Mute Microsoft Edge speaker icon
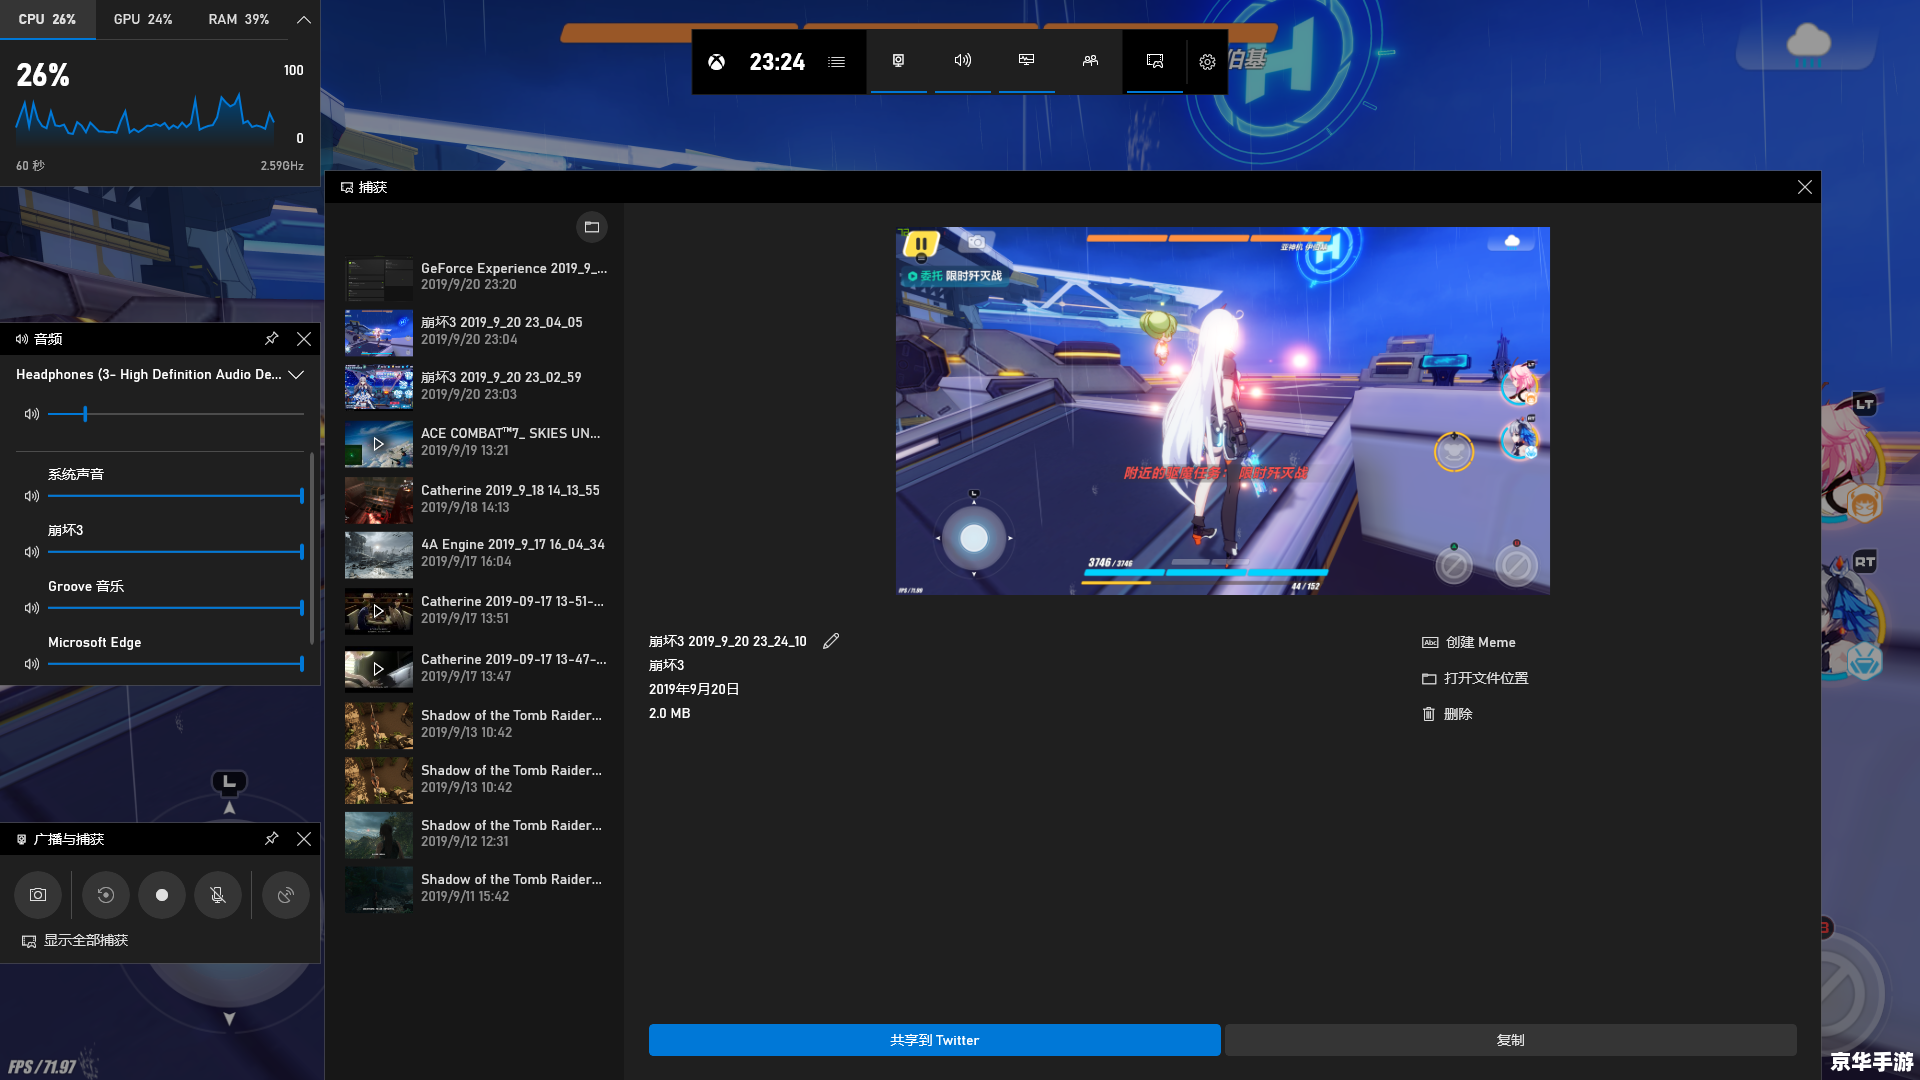This screenshot has height=1080, width=1920. pos(32,664)
